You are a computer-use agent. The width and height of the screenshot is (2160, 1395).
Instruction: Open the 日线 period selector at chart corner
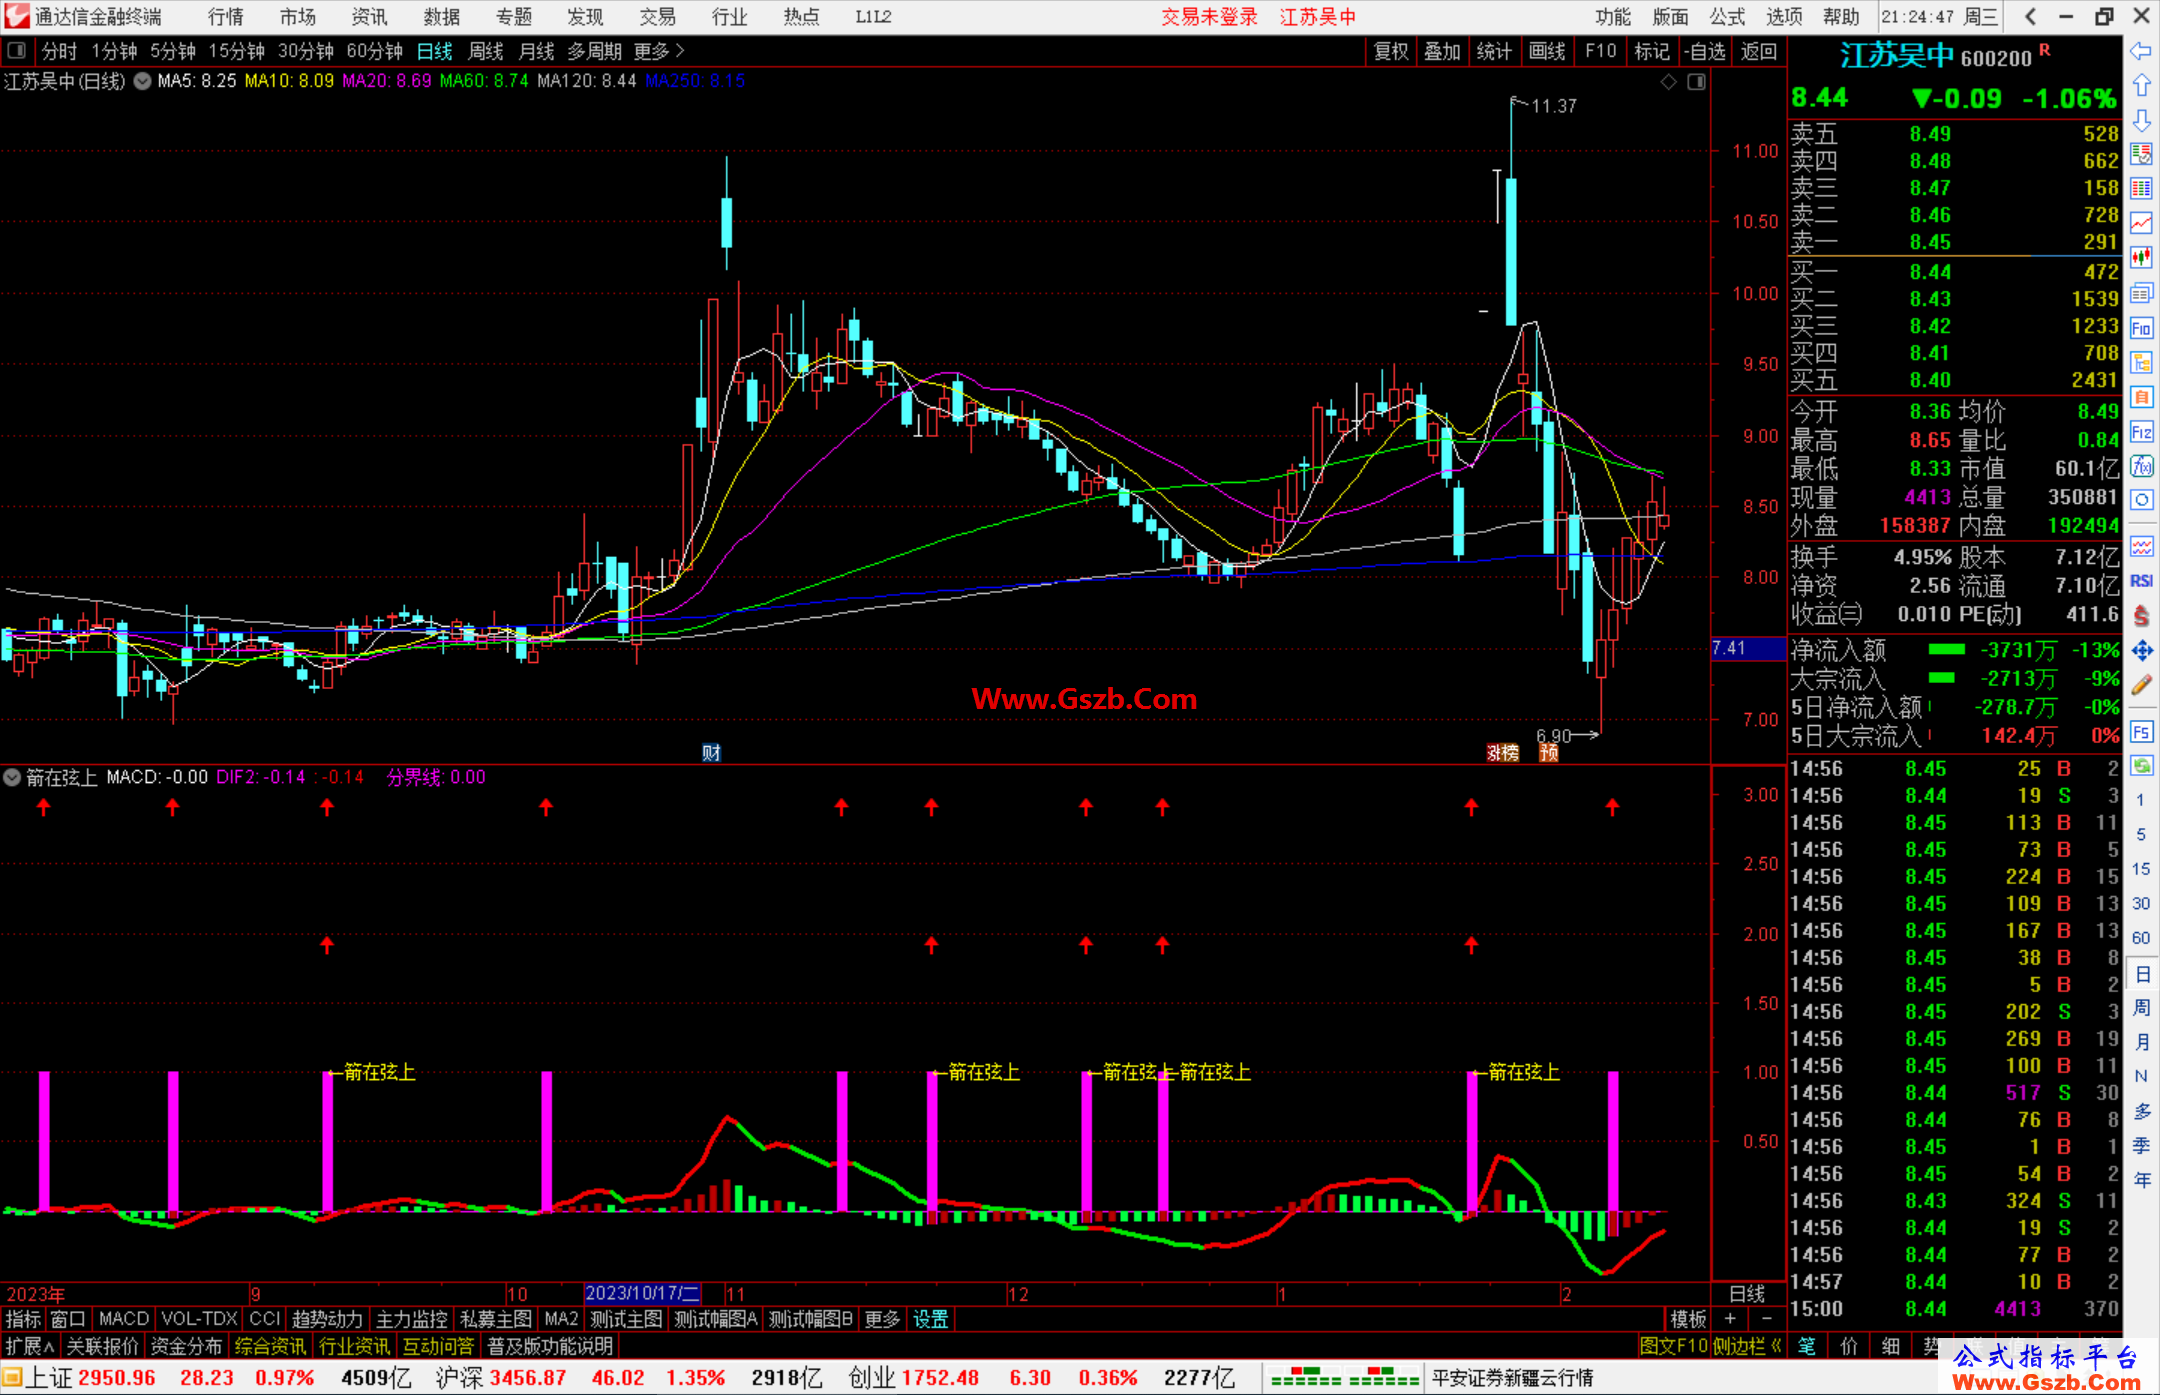point(1747,1293)
